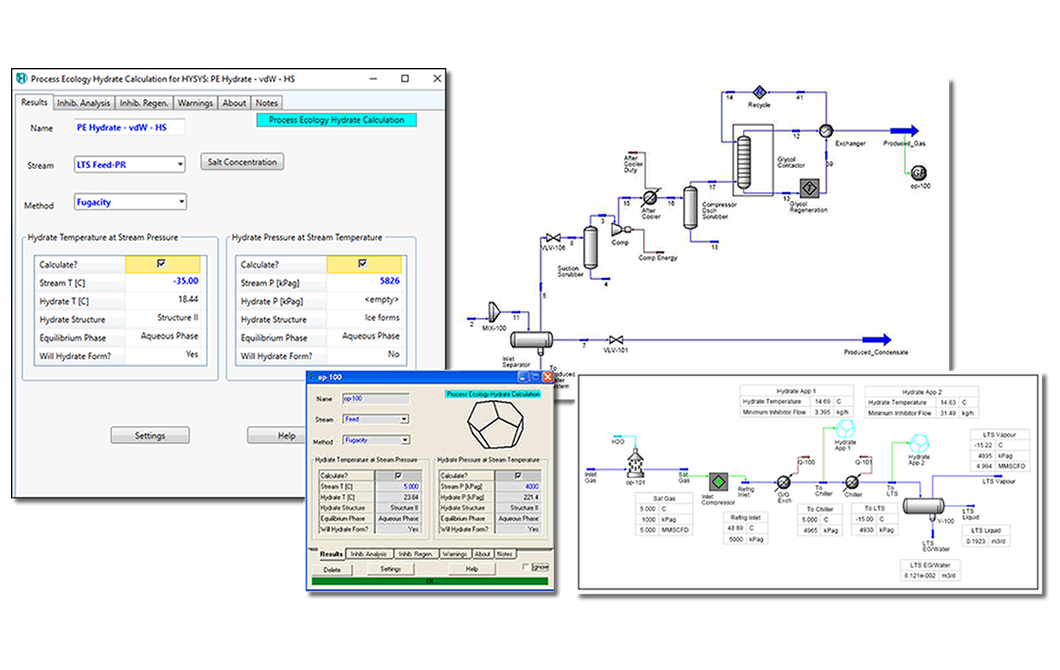Select the After Cooler icon
The height and width of the screenshot is (670, 1060).
[650, 197]
